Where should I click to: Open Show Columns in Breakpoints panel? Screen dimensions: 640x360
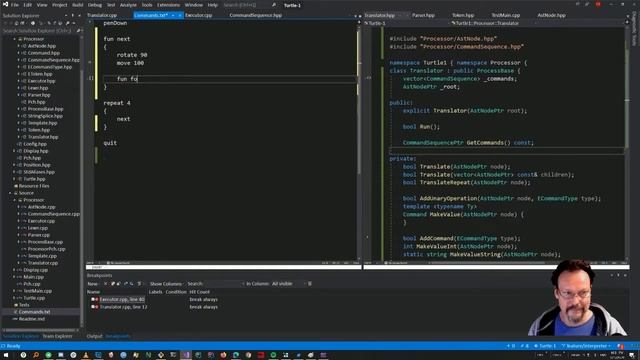pyautogui.click(x=166, y=284)
